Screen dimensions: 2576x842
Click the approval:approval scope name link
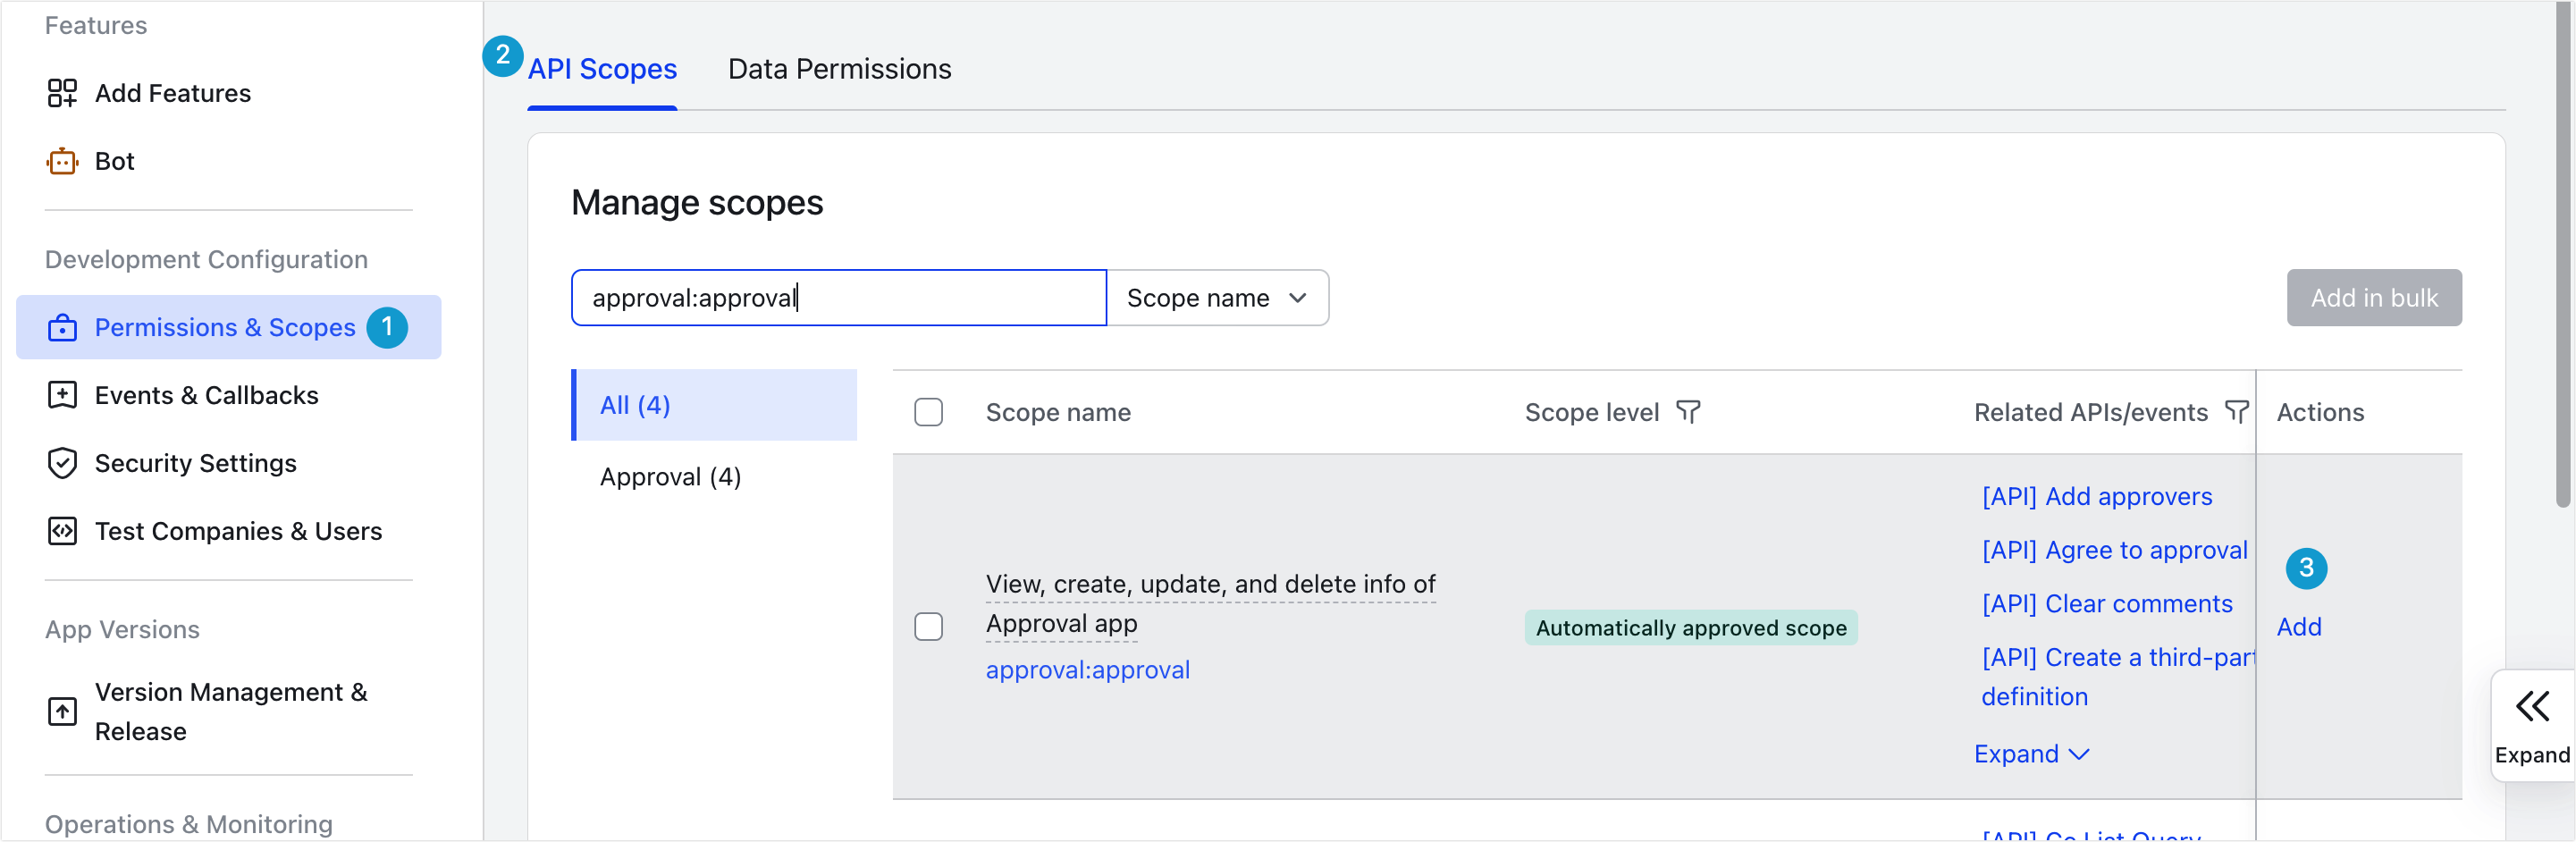(x=1087, y=670)
